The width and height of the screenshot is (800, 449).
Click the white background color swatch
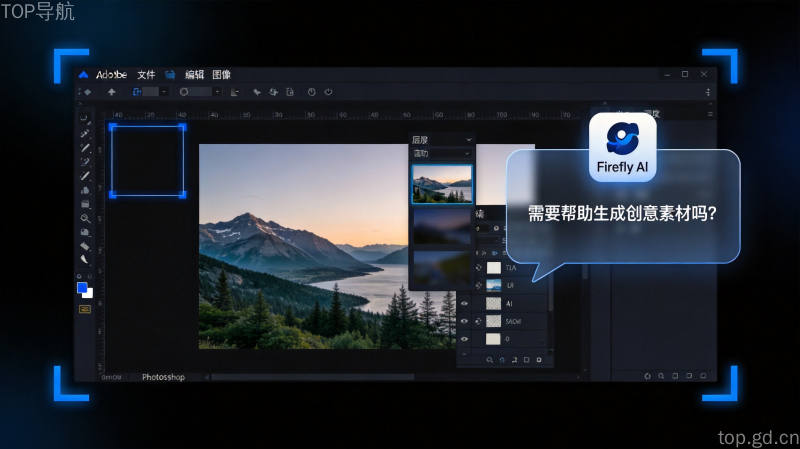89,293
